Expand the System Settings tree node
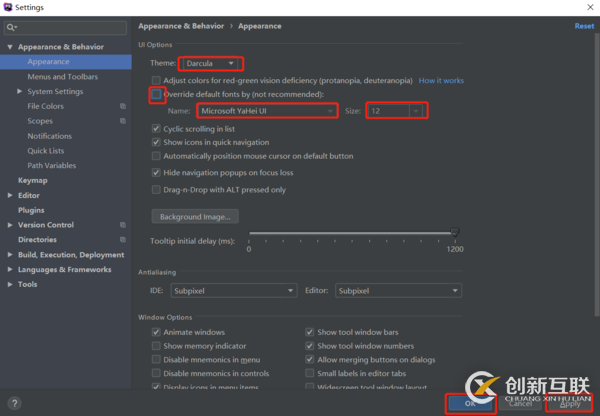The width and height of the screenshot is (600, 416). pos(20,91)
